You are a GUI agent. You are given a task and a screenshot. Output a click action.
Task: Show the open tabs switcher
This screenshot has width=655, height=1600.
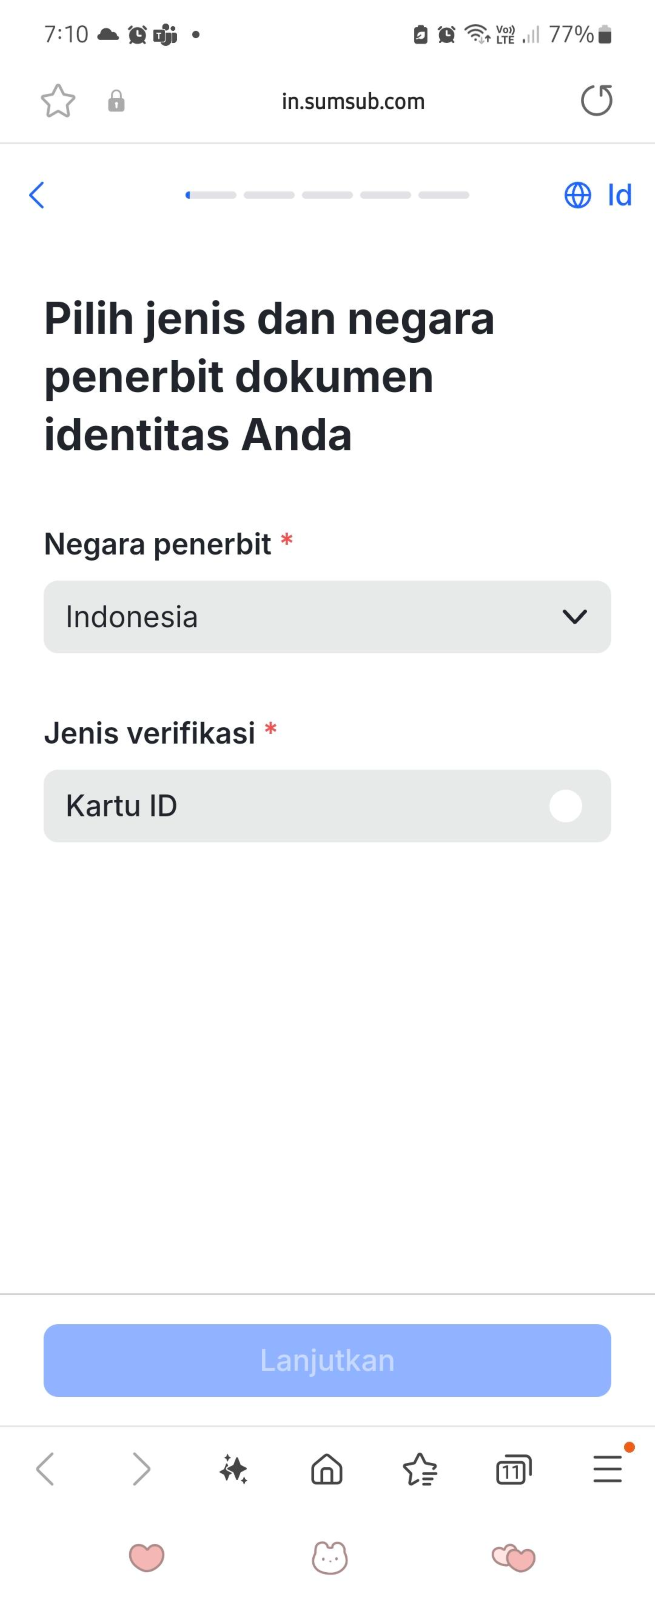click(x=513, y=1469)
